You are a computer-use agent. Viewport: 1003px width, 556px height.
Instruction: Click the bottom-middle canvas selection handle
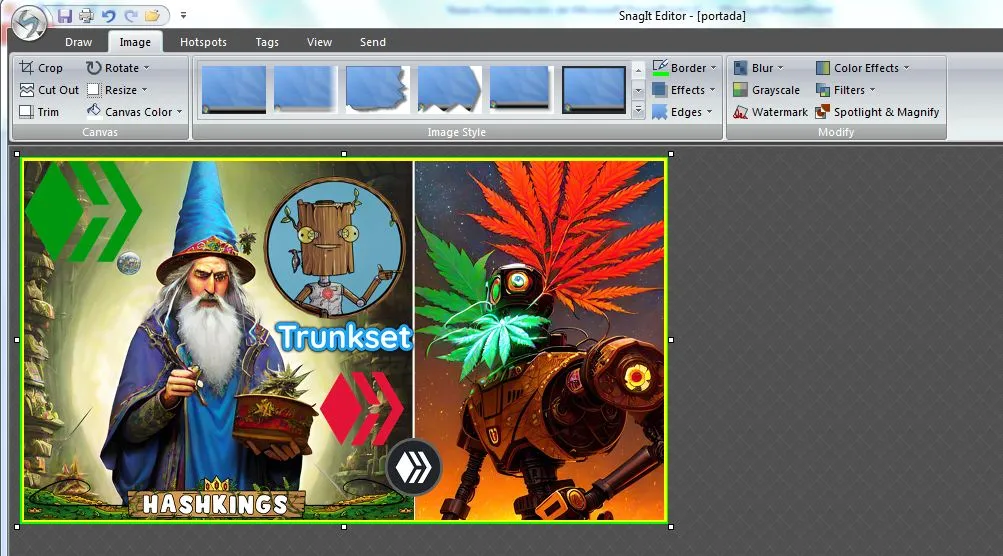tap(344, 527)
